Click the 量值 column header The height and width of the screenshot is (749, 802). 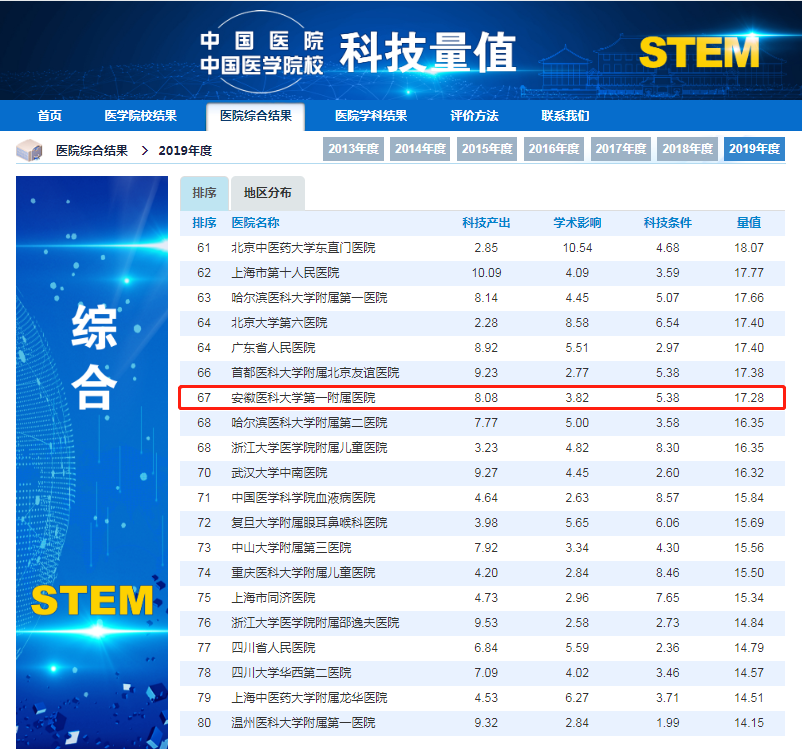749,223
